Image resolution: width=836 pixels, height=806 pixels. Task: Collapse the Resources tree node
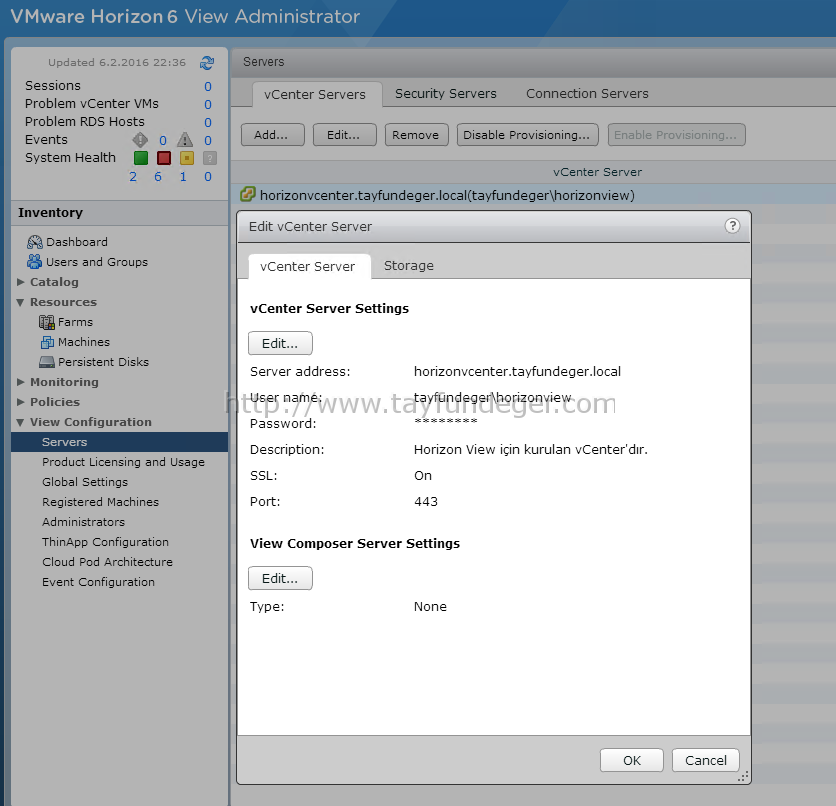click(x=20, y=302)
